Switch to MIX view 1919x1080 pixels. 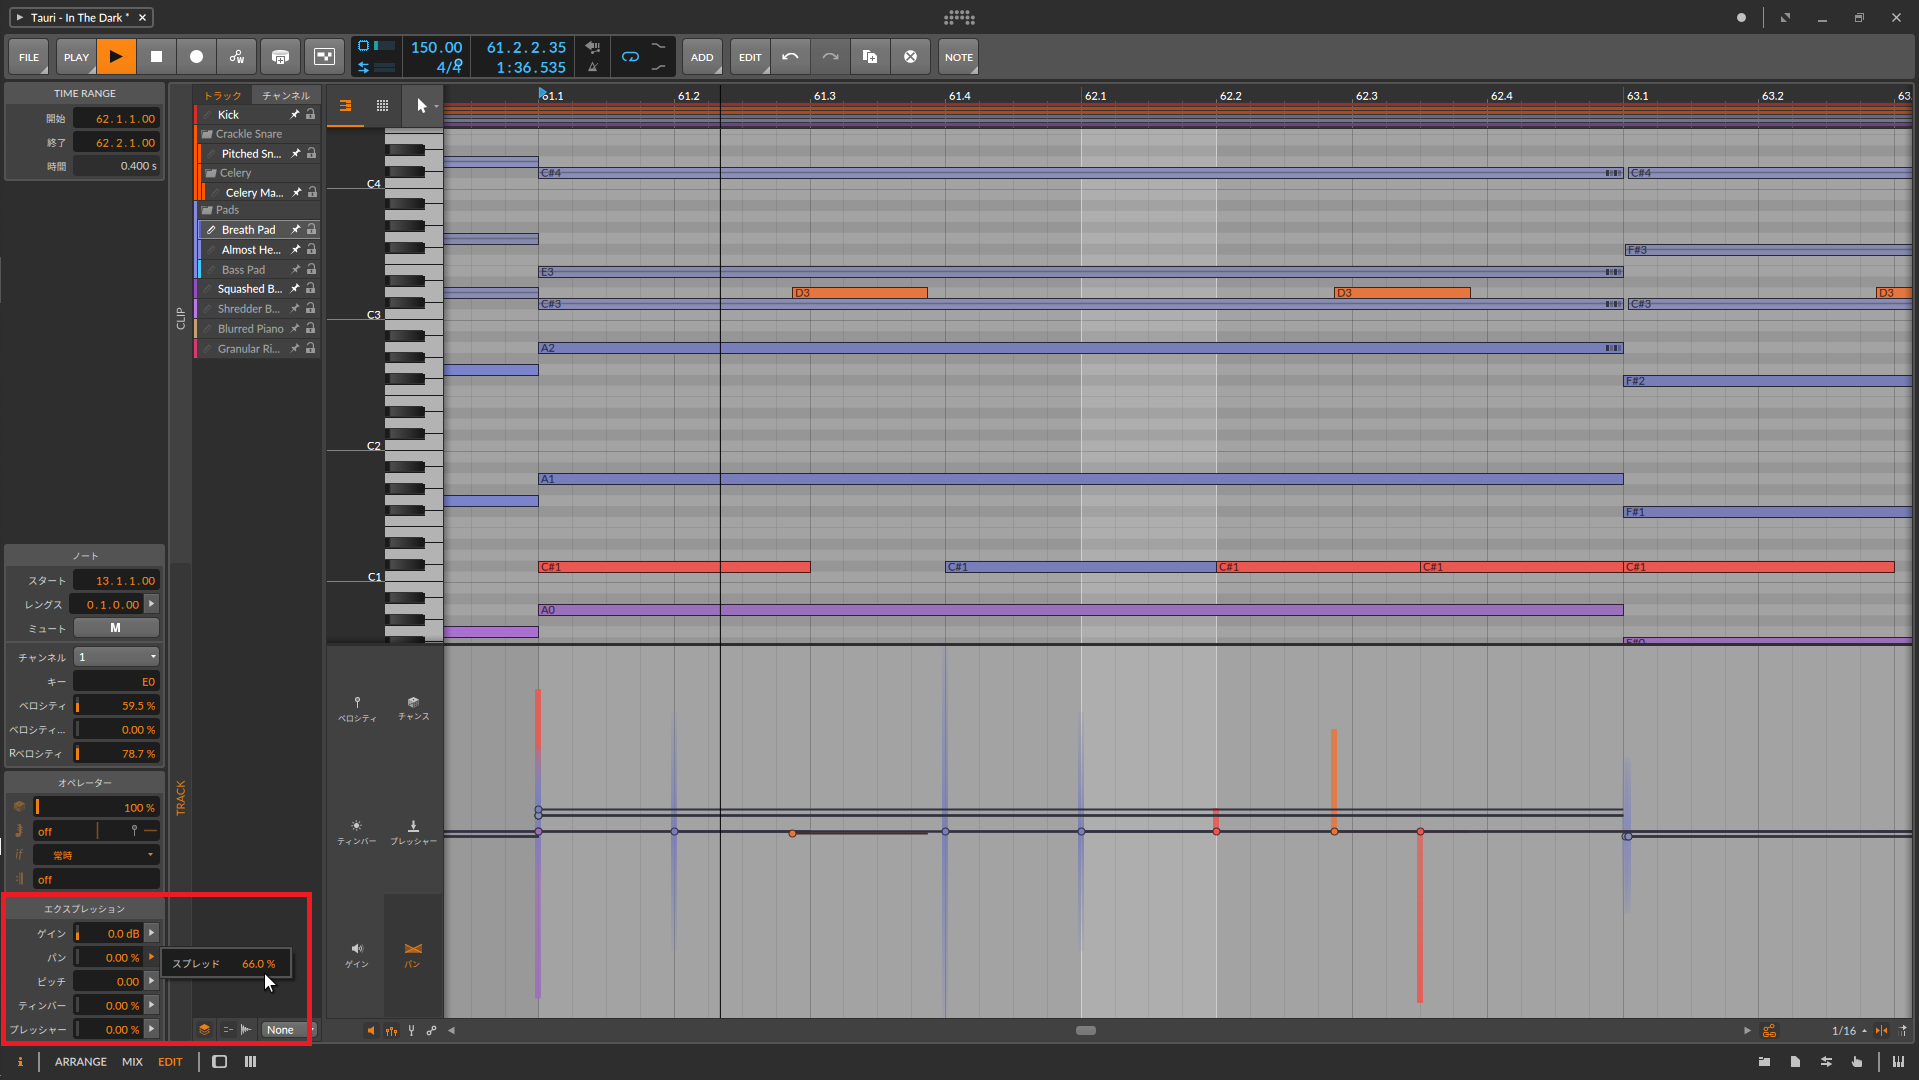[x=132, y=1062]
